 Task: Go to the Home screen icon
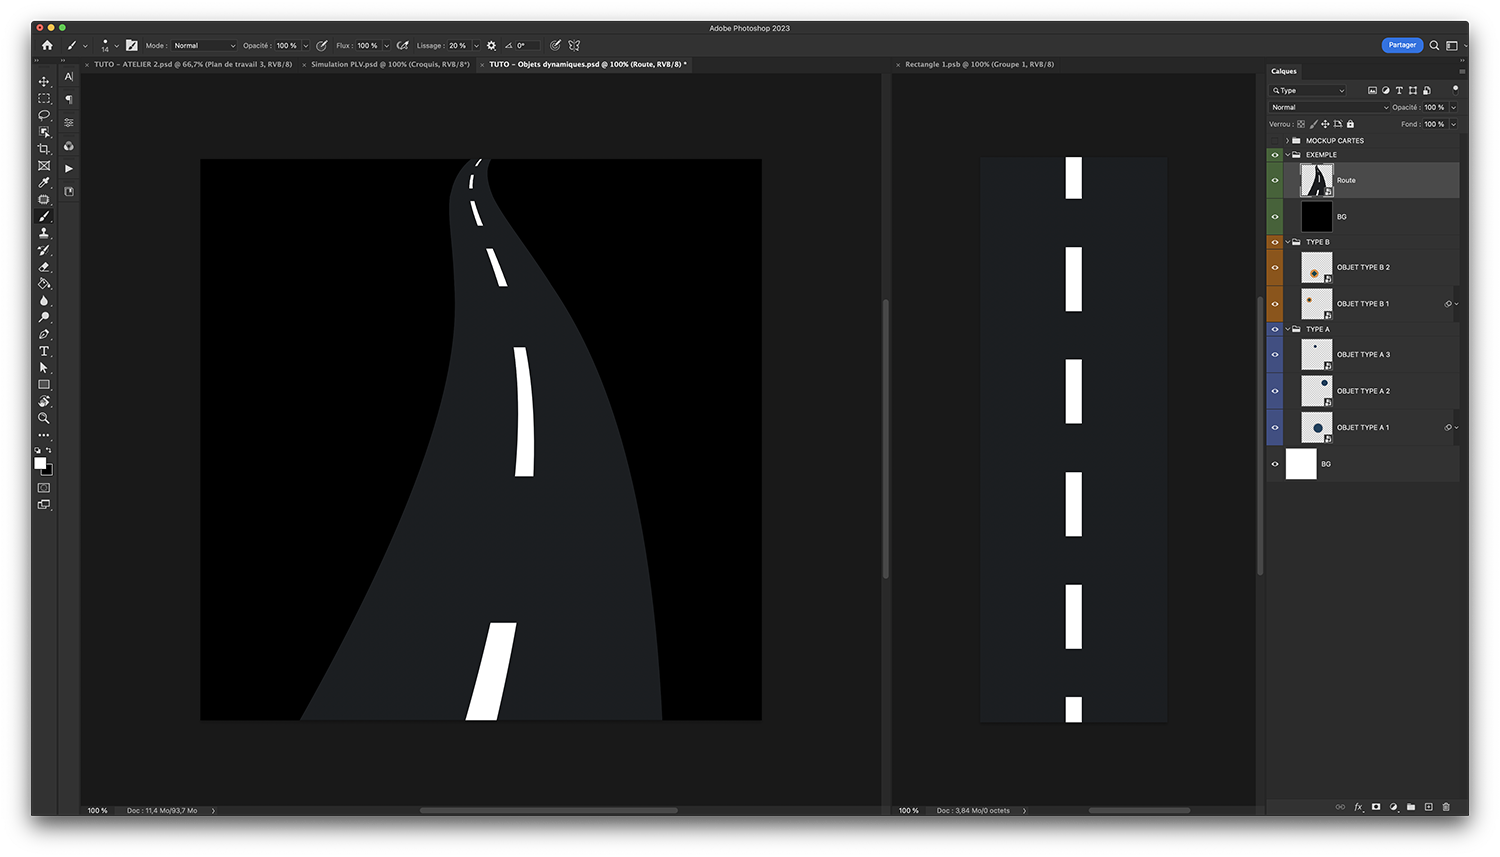point(47,45)
